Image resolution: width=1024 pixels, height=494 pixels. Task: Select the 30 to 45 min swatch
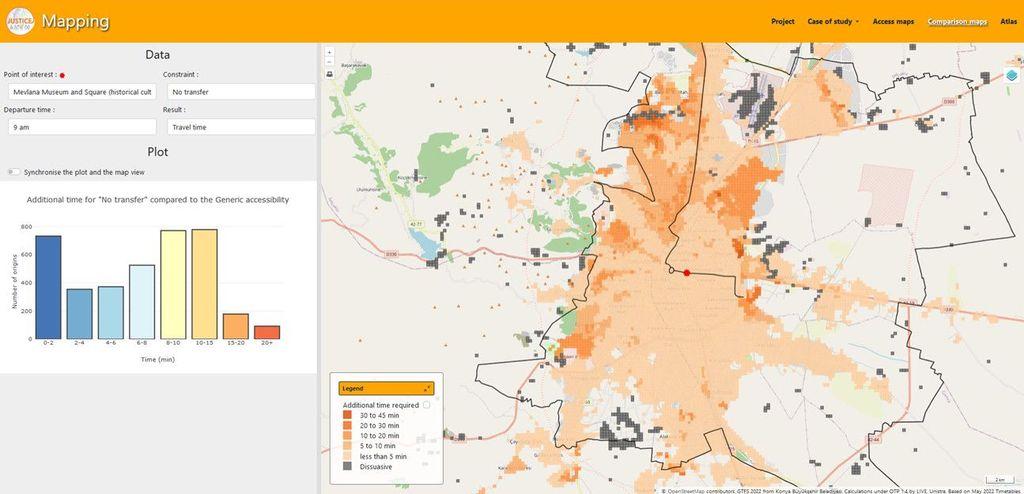(347, 415)
